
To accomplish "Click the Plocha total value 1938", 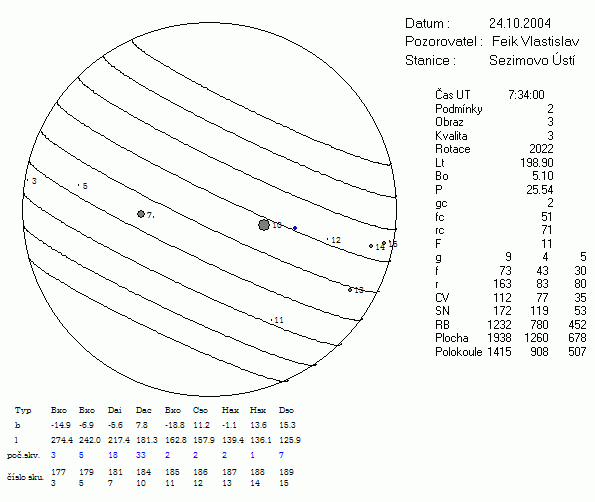I will [x=499, y=338].
